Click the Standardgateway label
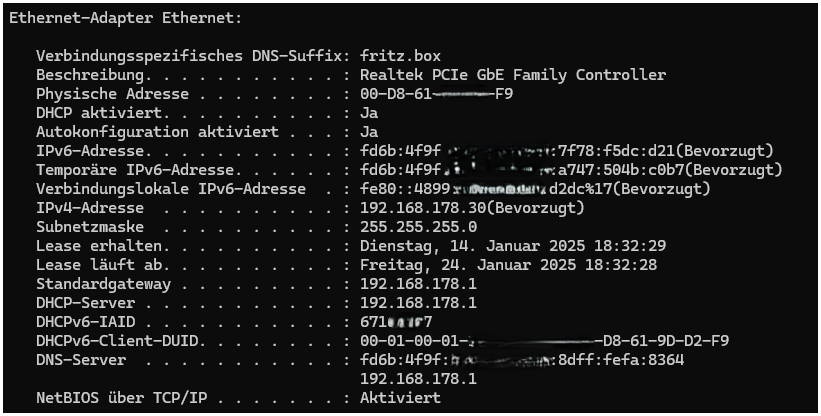Image resolution: width=821 pixels, height=416 pixels. coord(104,284)
